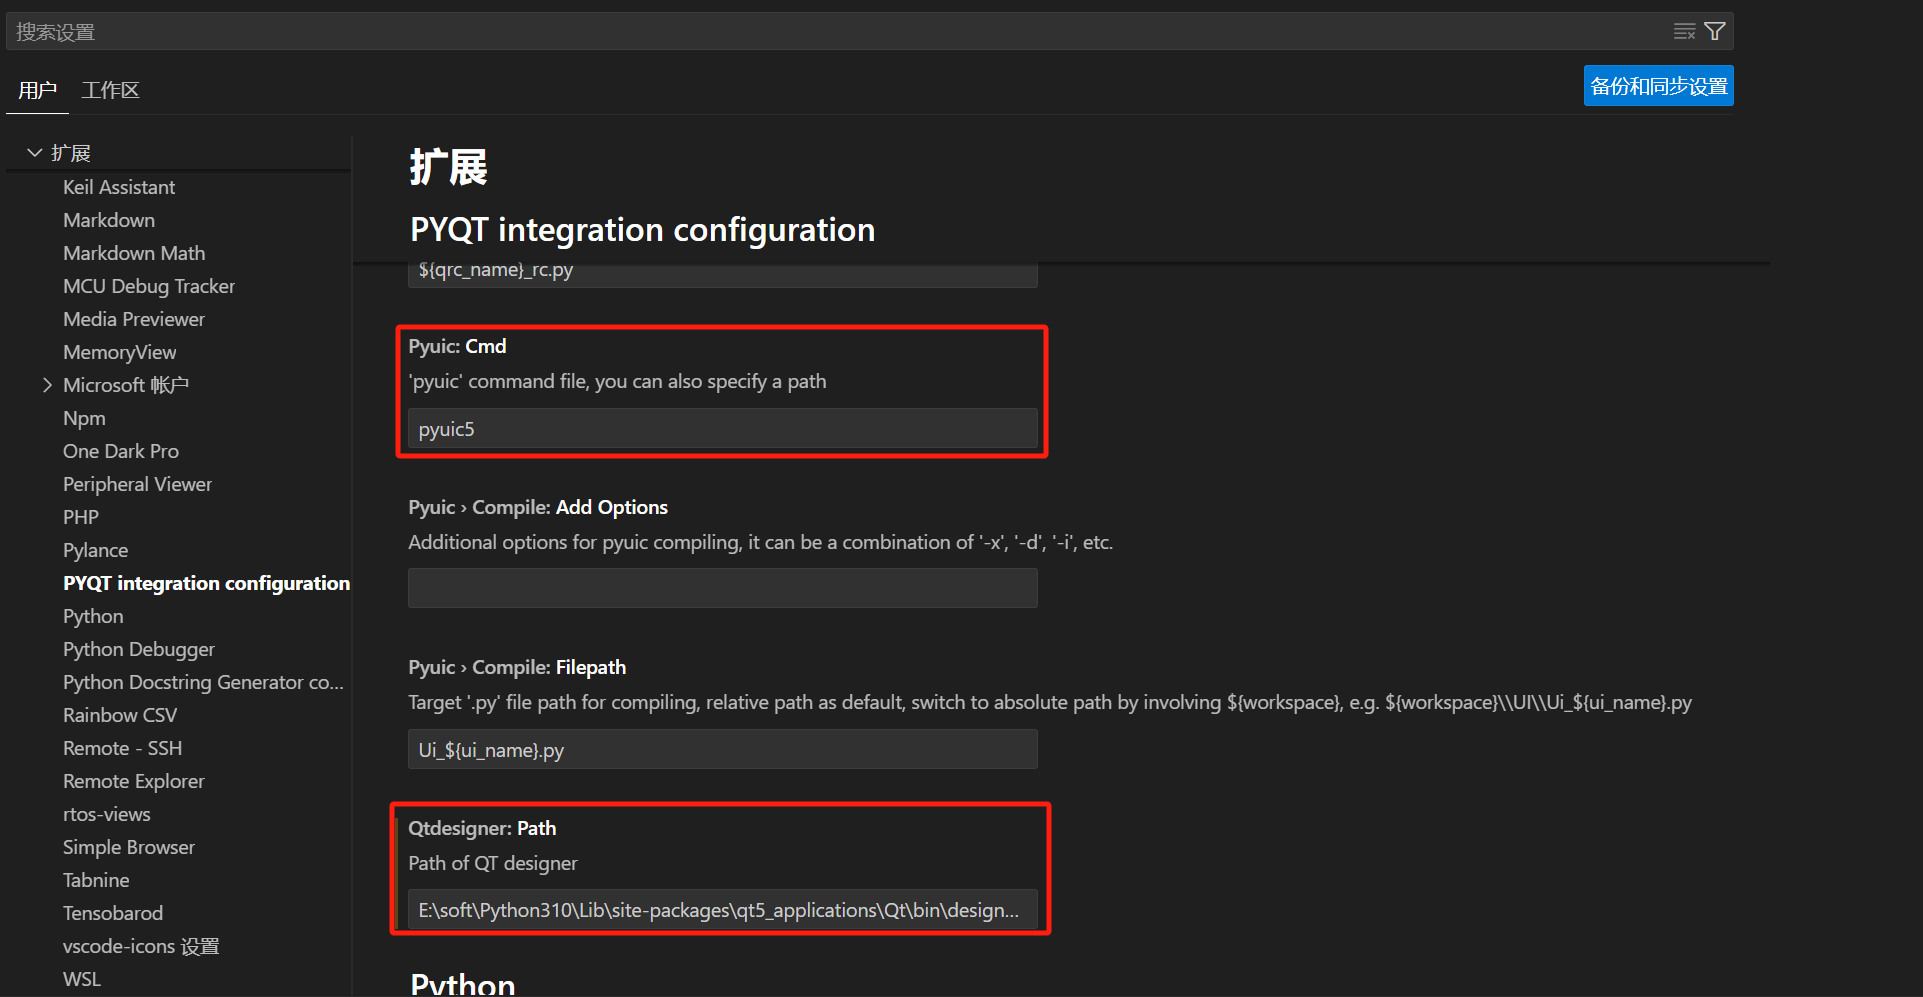Open Remote Explorer settings

pyautogui.click(x=134, y=781)
